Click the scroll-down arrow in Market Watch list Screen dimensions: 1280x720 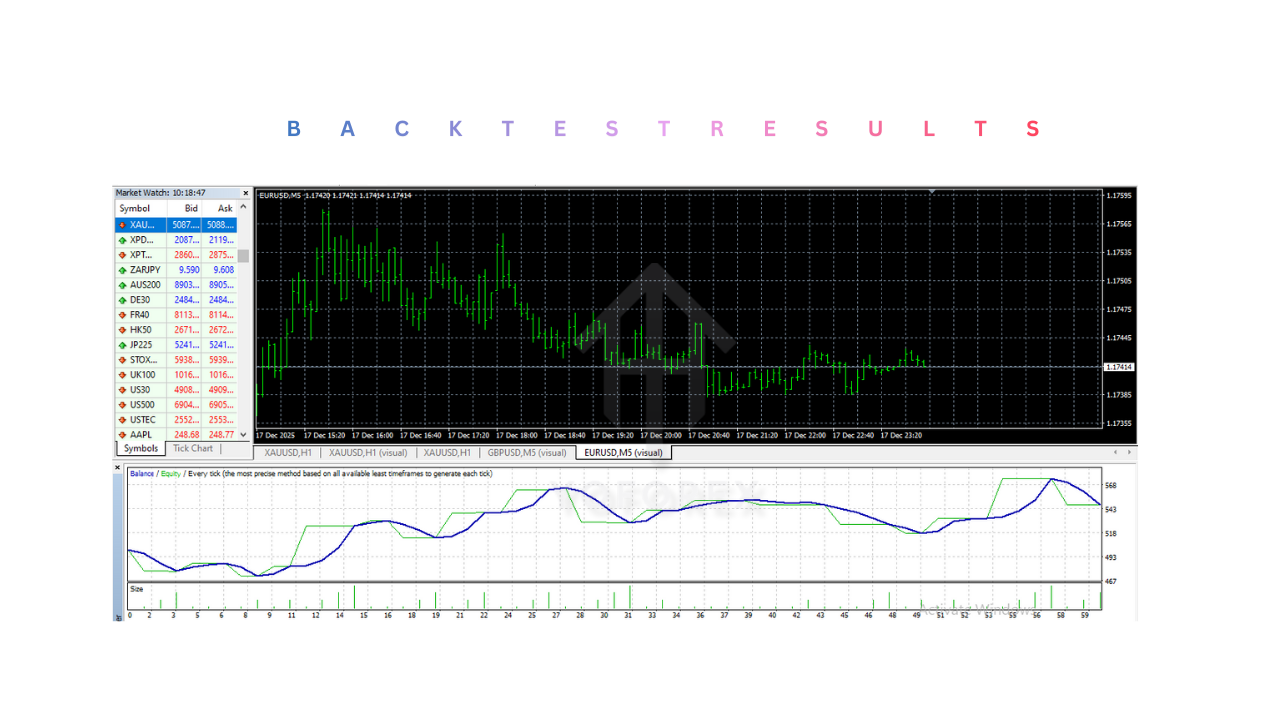[x=242, y=433]
